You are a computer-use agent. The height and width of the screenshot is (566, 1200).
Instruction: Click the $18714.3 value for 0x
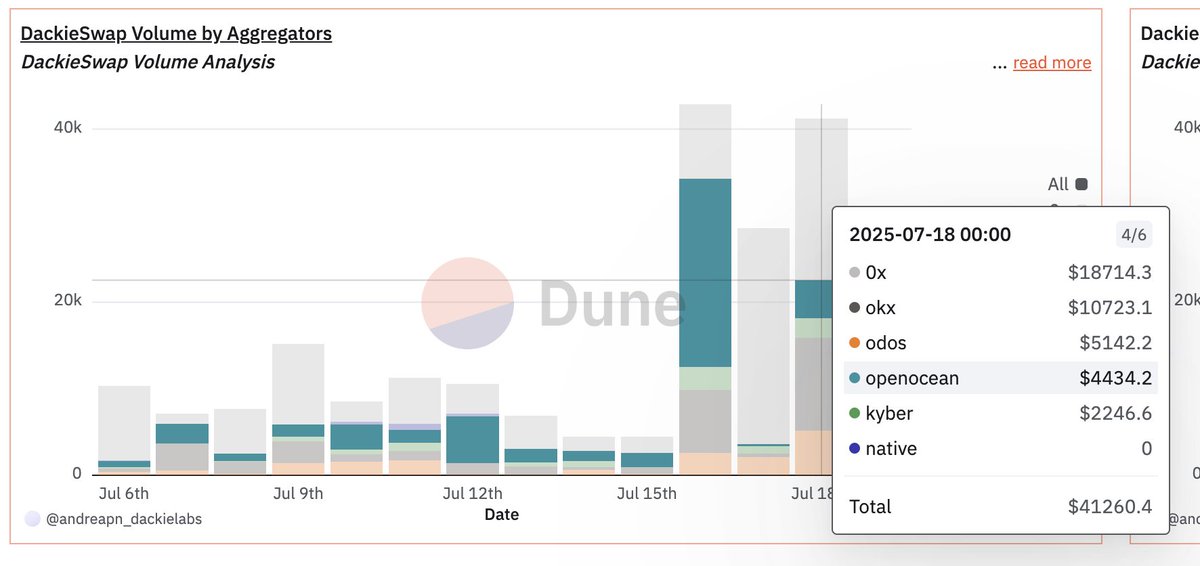coord(1109,273)
